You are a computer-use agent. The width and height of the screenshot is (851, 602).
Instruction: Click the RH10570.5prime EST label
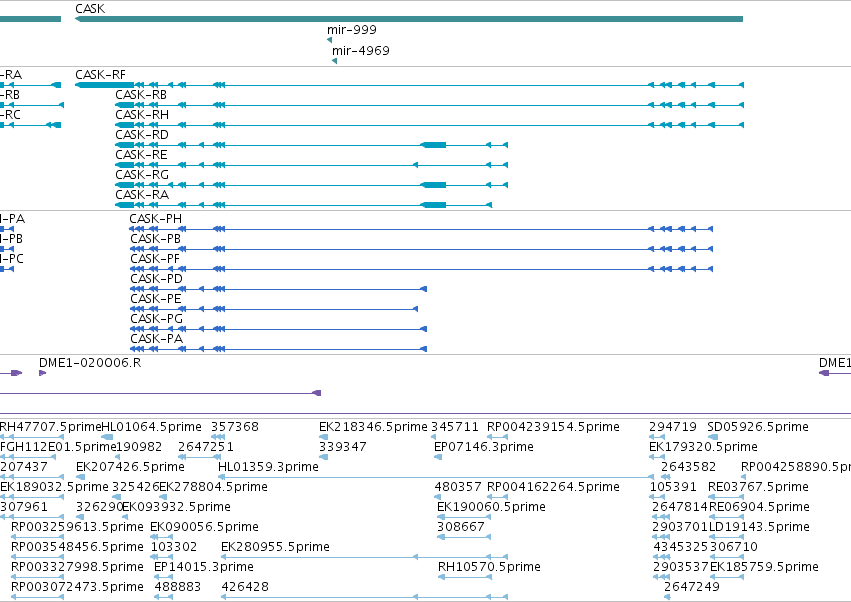point(489,567)
